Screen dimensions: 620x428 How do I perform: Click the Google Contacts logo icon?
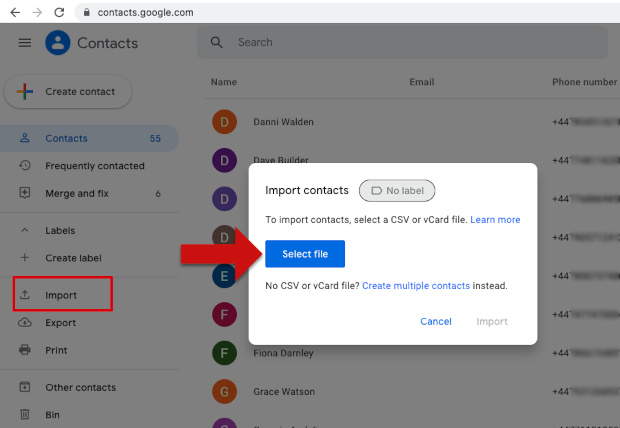coord(58,44)
